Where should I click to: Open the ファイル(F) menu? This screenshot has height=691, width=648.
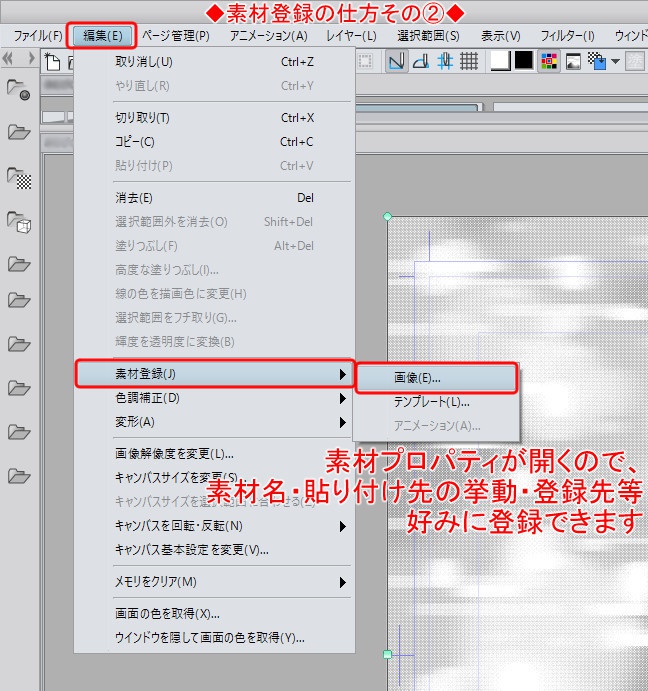(x=38, y=36)
